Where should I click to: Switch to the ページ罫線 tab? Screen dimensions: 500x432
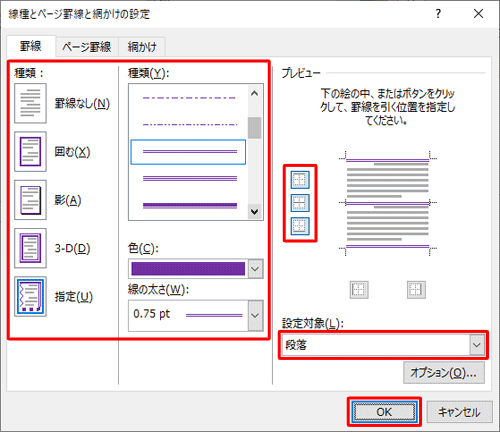tap(87, 47)
